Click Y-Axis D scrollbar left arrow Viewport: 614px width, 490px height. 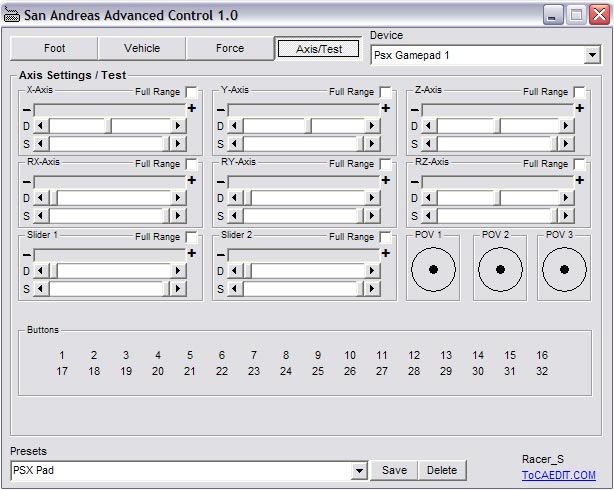click(235, 126)
